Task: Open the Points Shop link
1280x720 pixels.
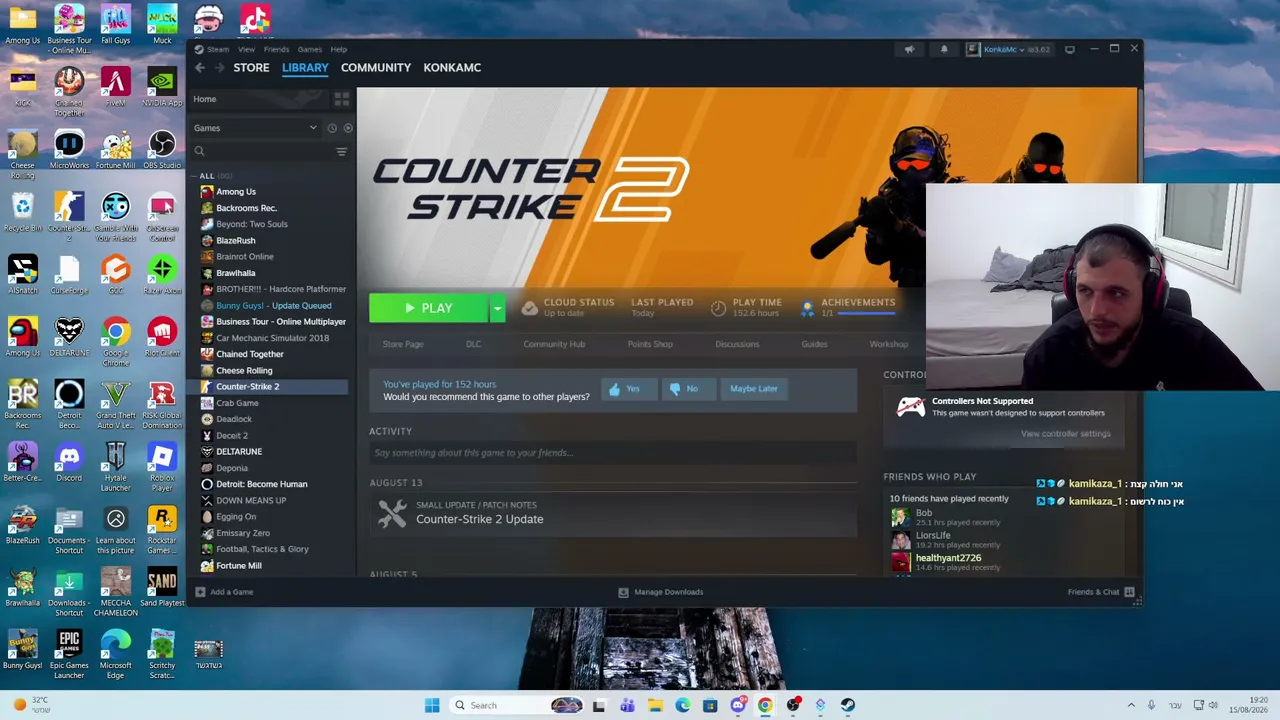Action: [650, 344]
